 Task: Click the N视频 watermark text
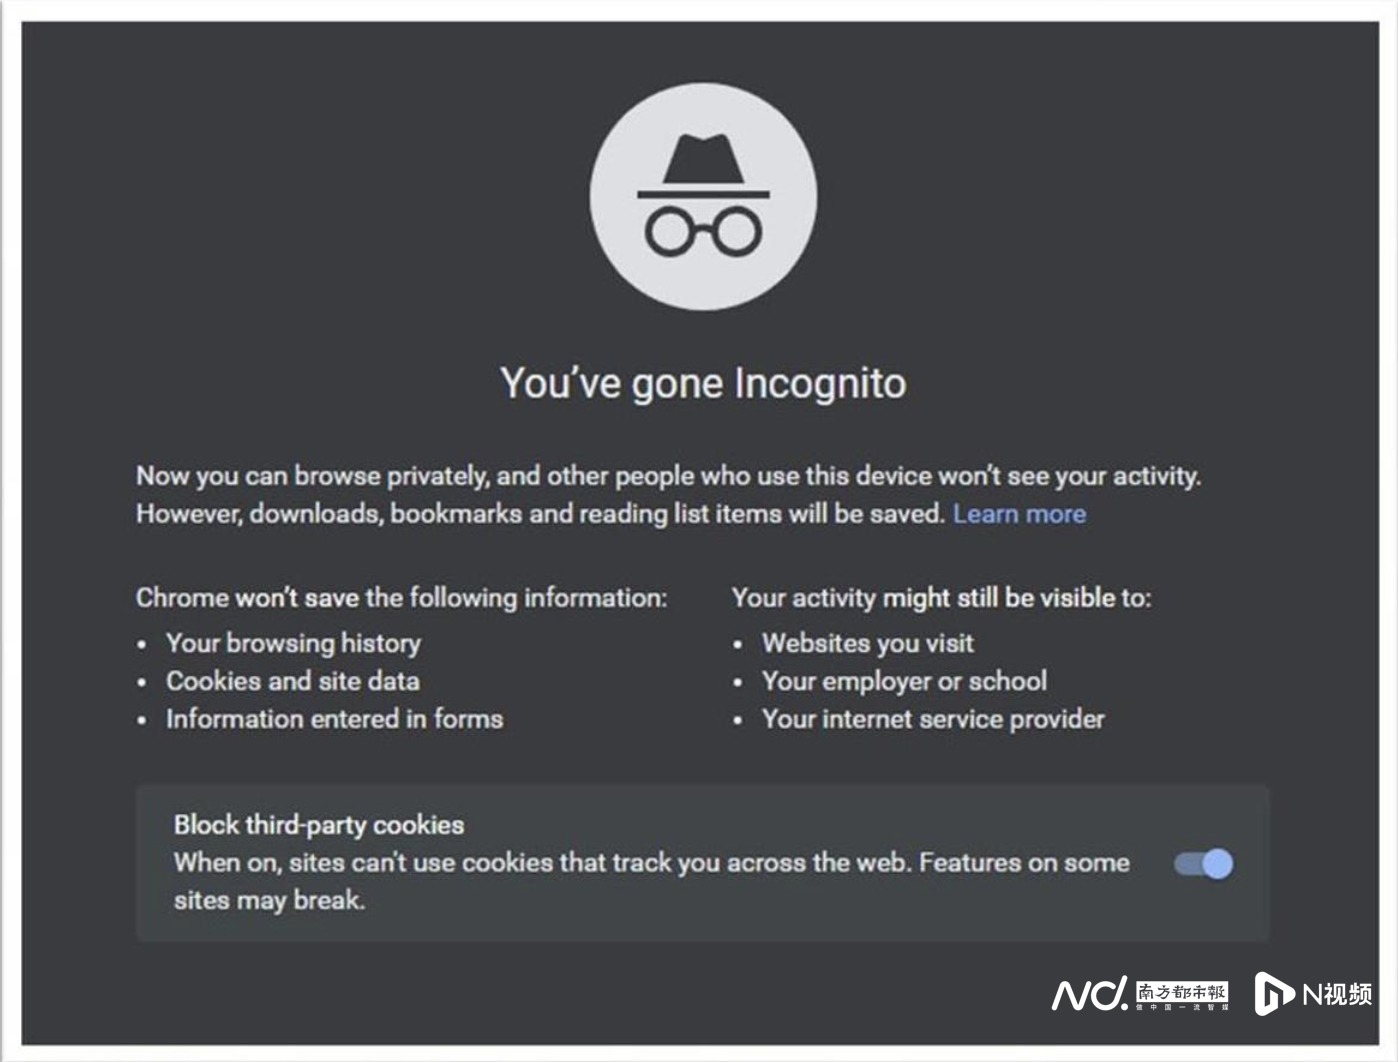pyautogui.click(x=1337, y=994)
